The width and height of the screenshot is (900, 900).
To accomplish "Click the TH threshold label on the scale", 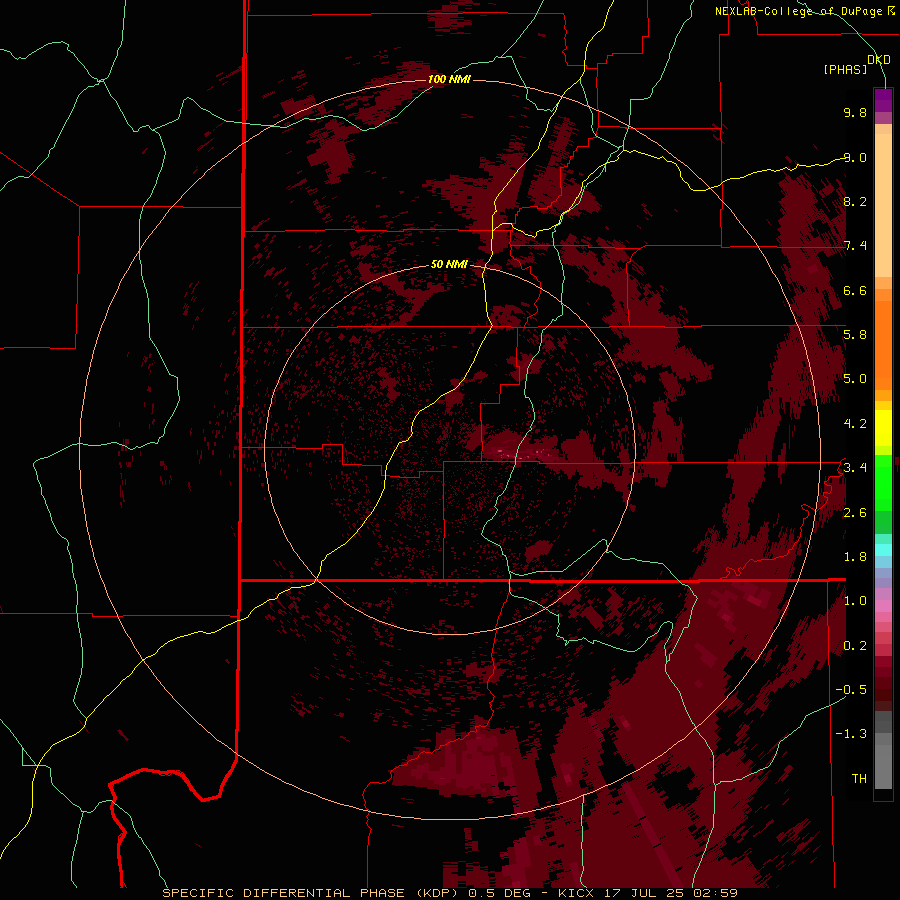I will (859, 779).
